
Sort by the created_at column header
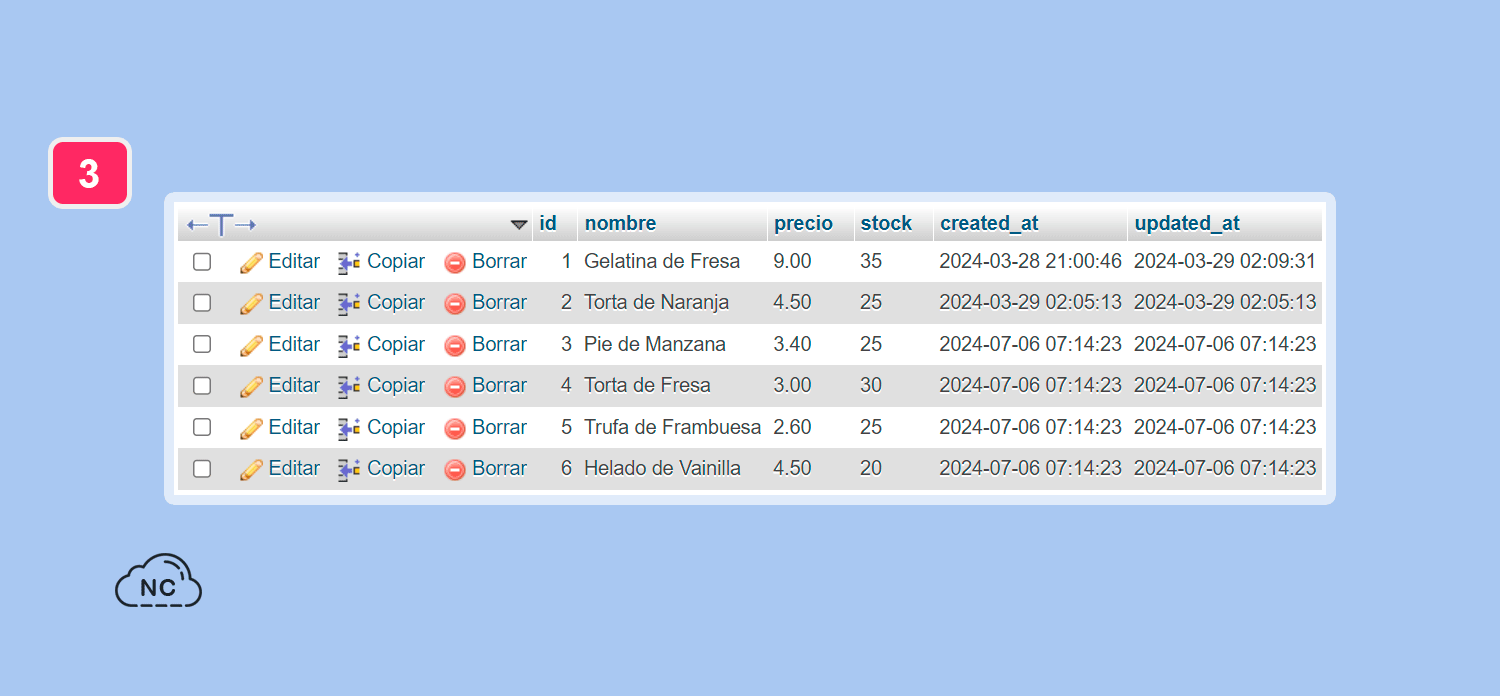point(990,223)
